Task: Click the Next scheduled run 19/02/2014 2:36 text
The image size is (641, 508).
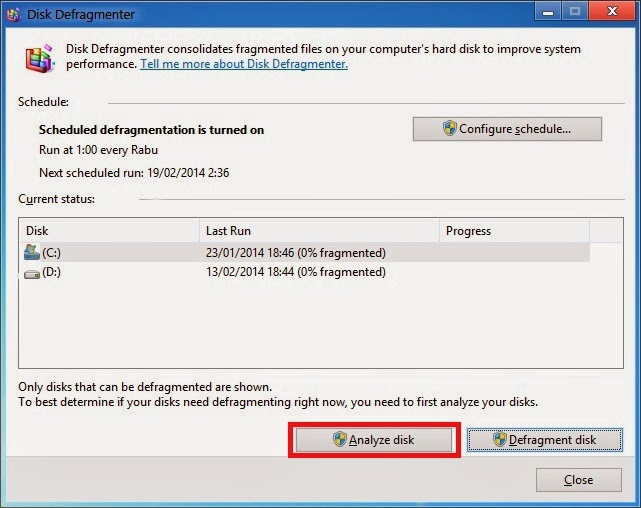Action: pyautogui.click(x=134, y=173)
